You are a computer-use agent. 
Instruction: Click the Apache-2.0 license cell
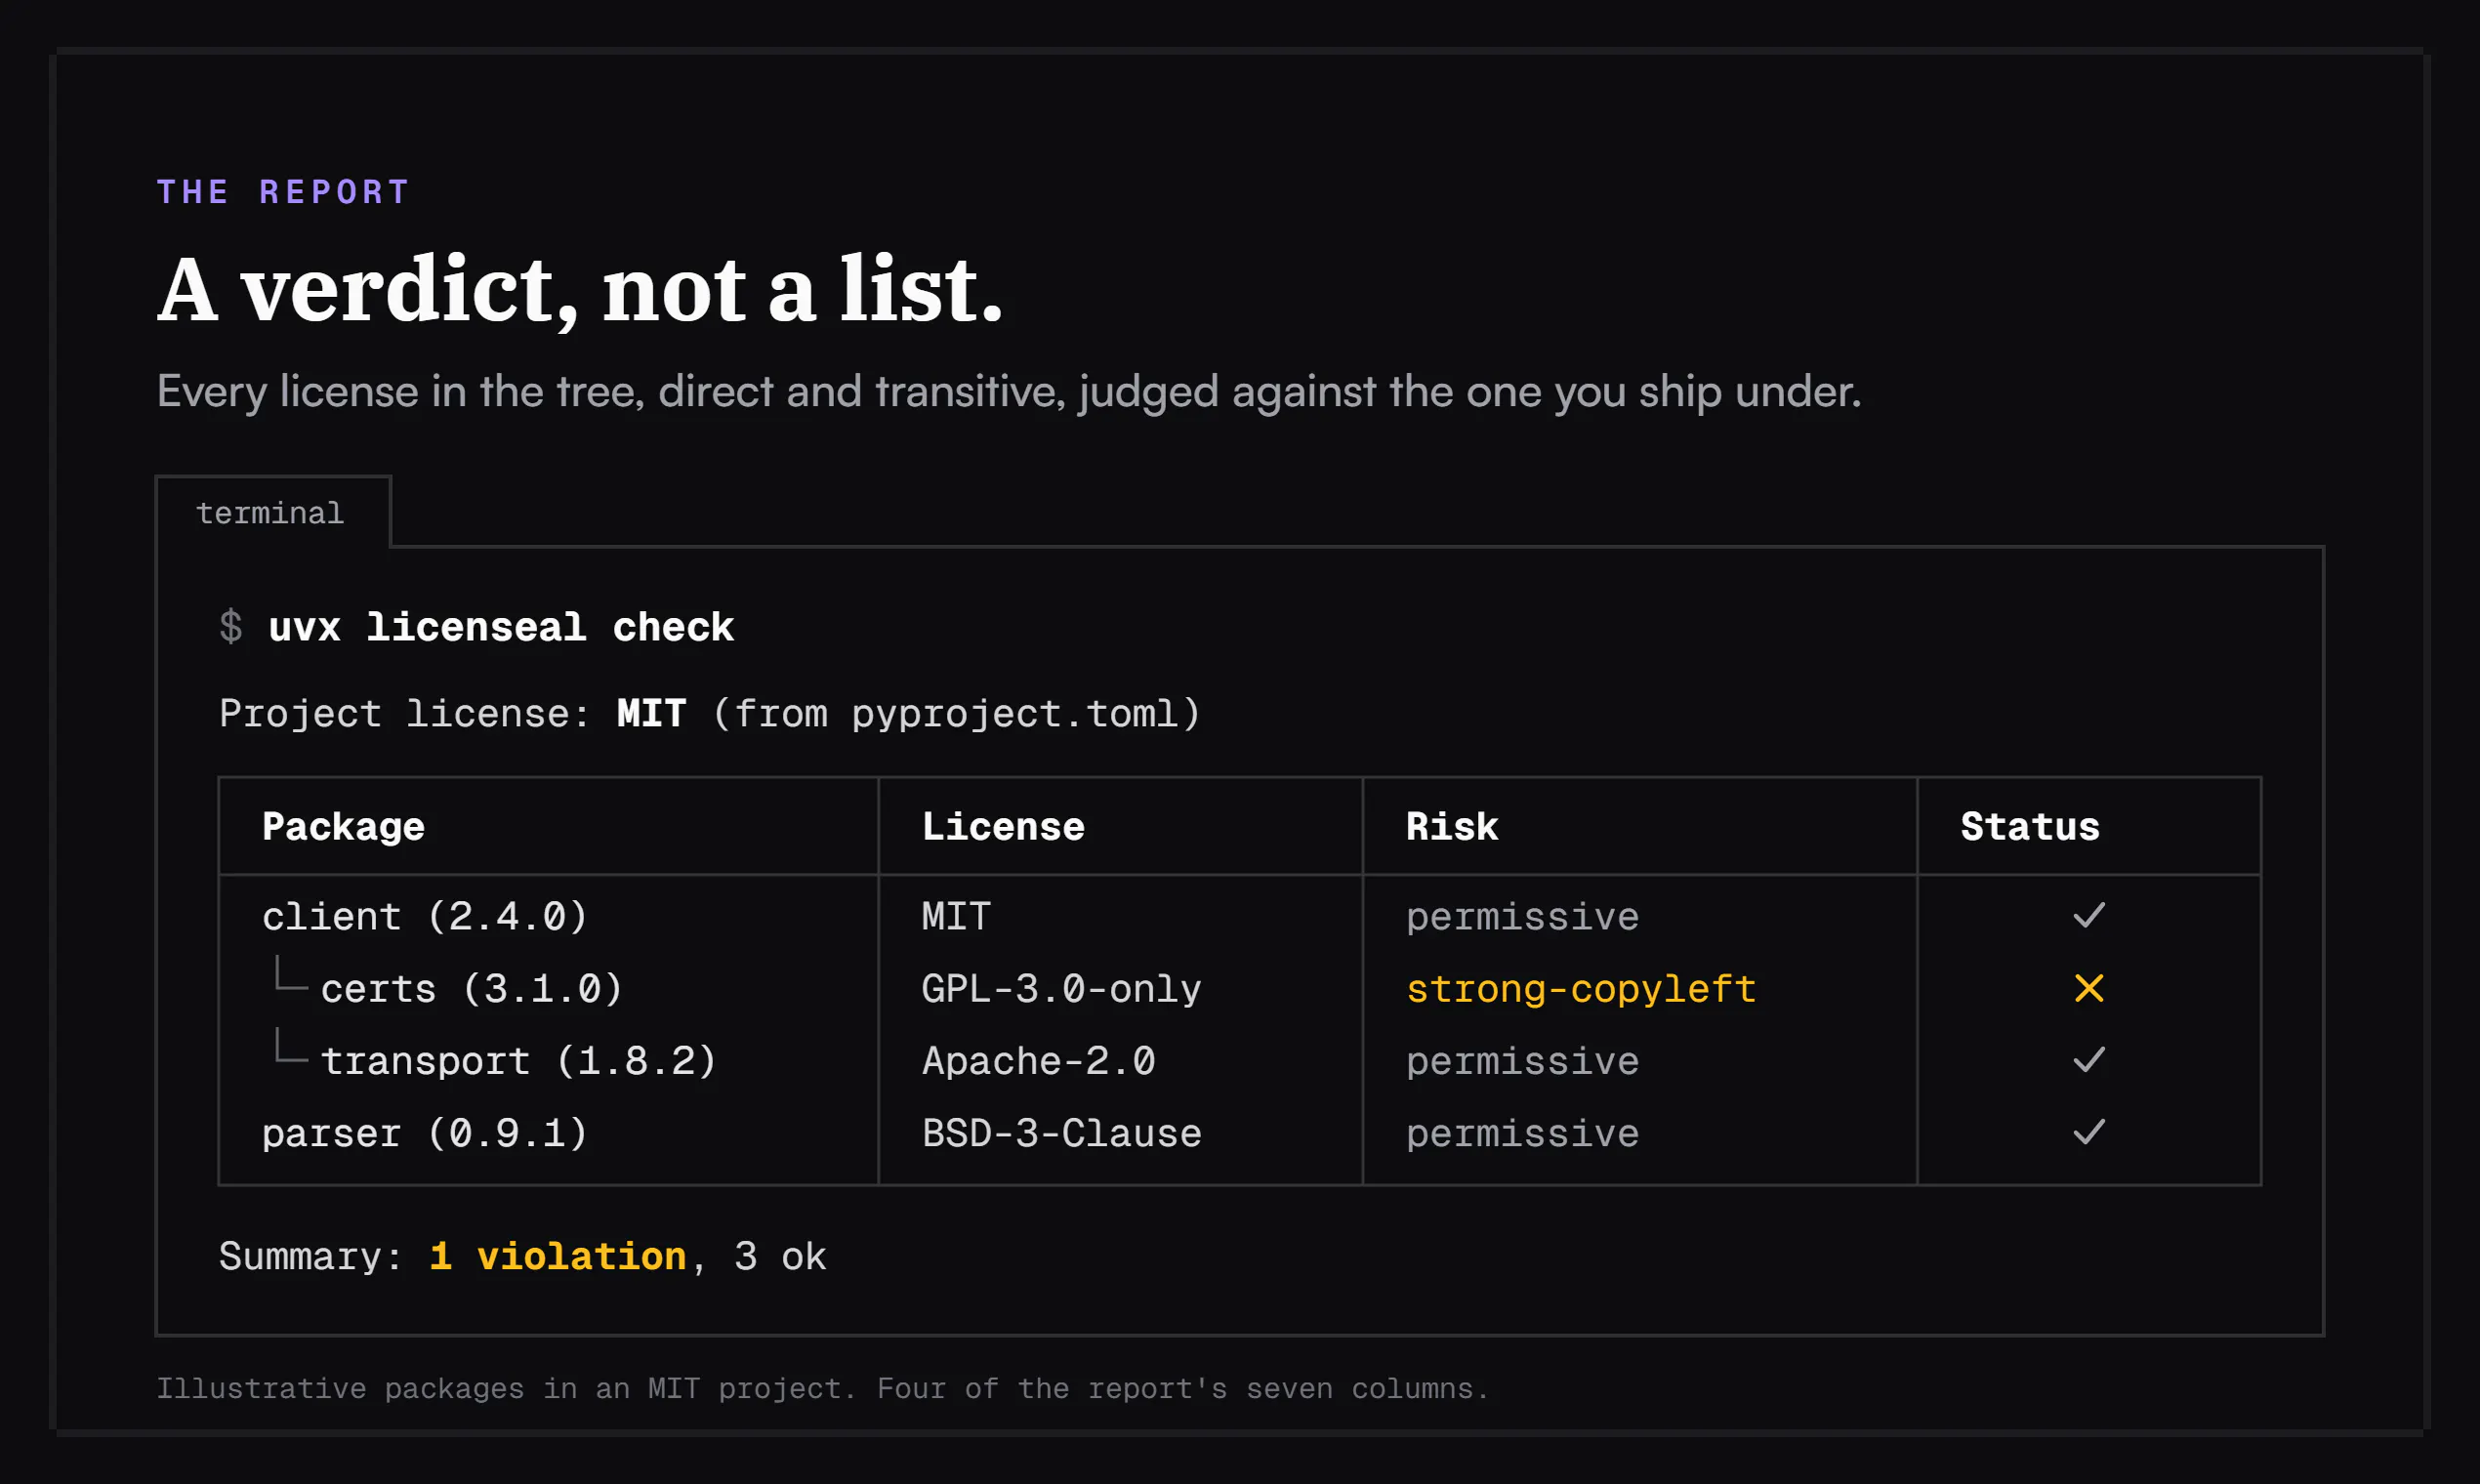(x=1038, y=1061)
